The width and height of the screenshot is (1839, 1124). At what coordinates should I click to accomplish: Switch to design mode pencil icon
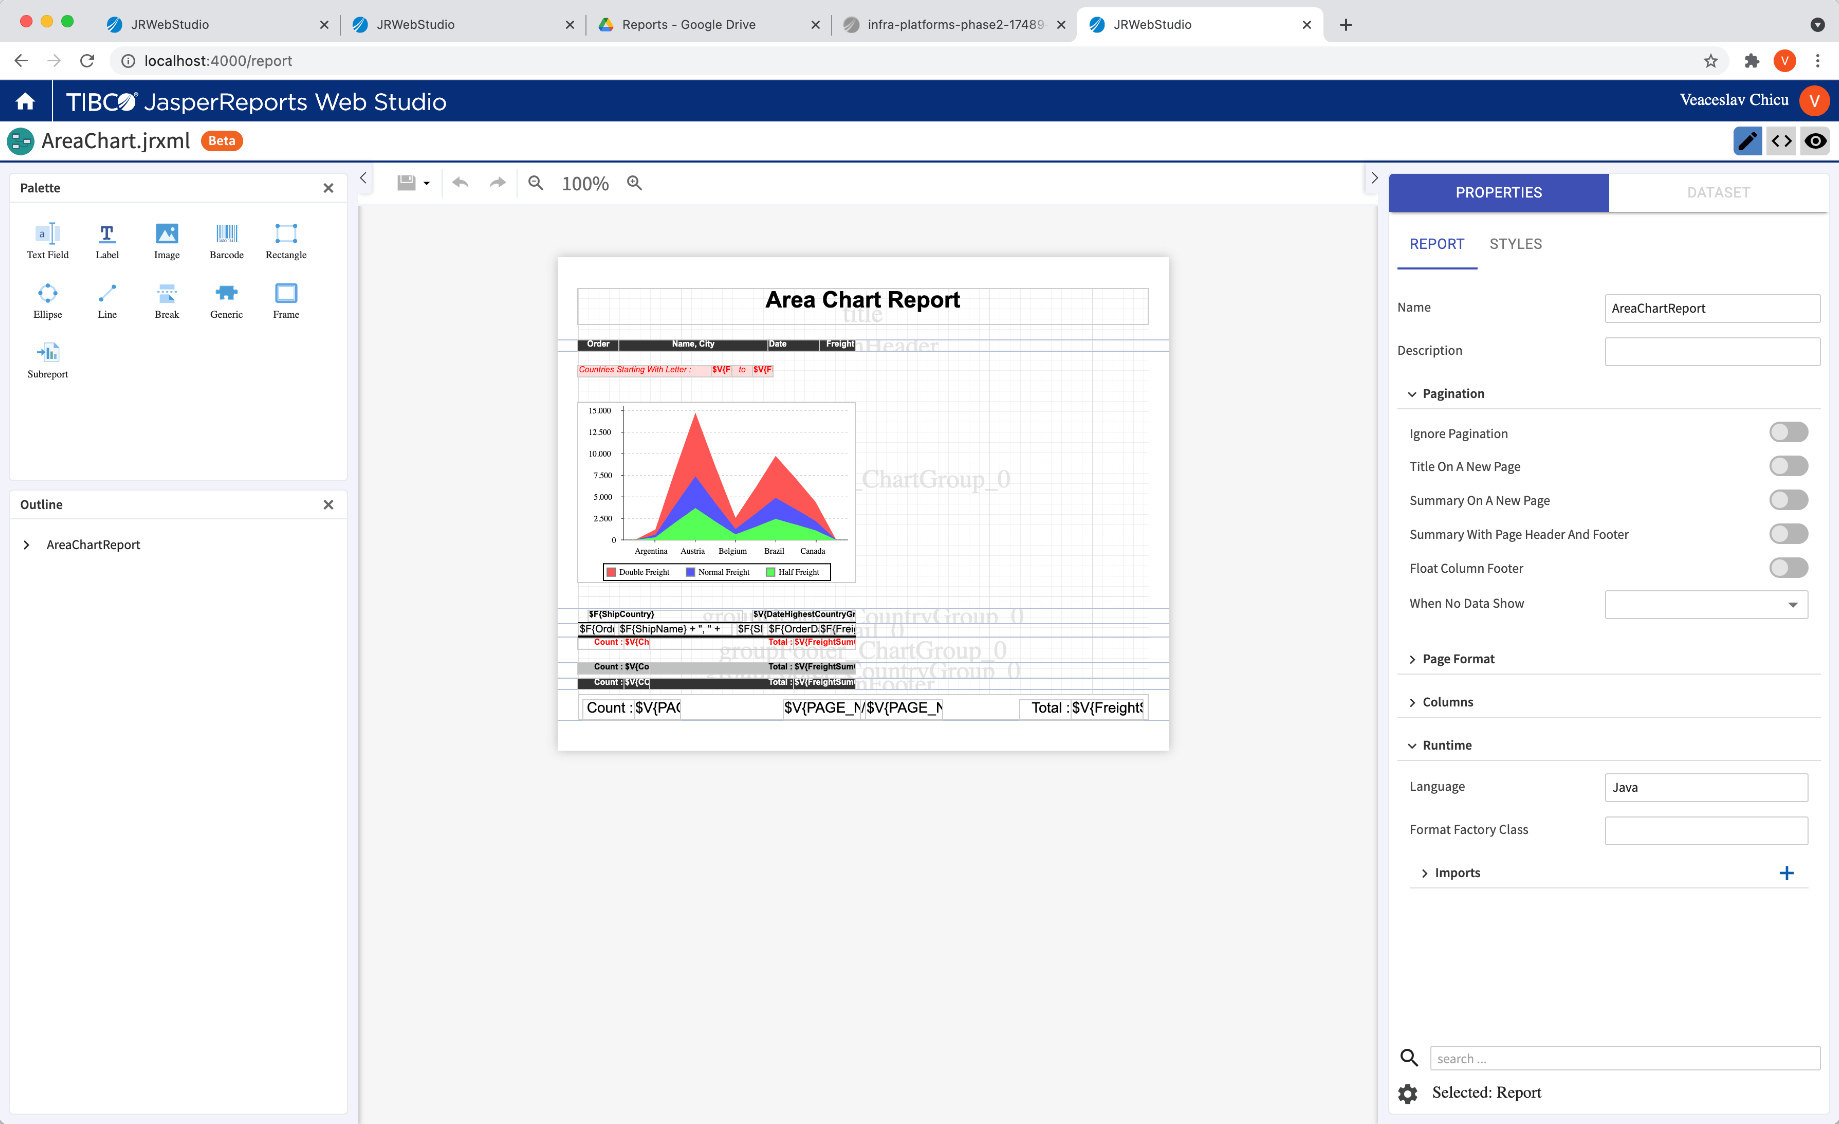coord(1747,141)
